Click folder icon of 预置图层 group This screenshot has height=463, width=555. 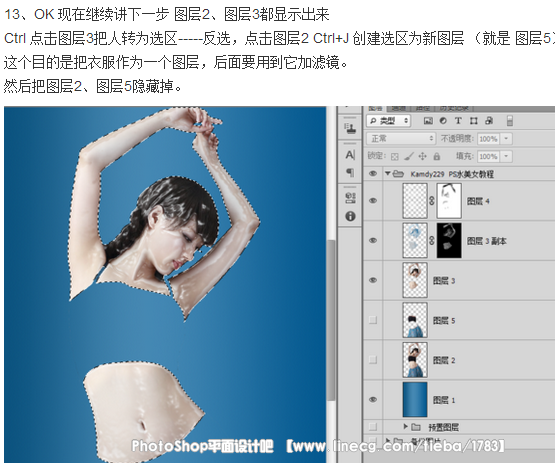(x=416, y=427)
